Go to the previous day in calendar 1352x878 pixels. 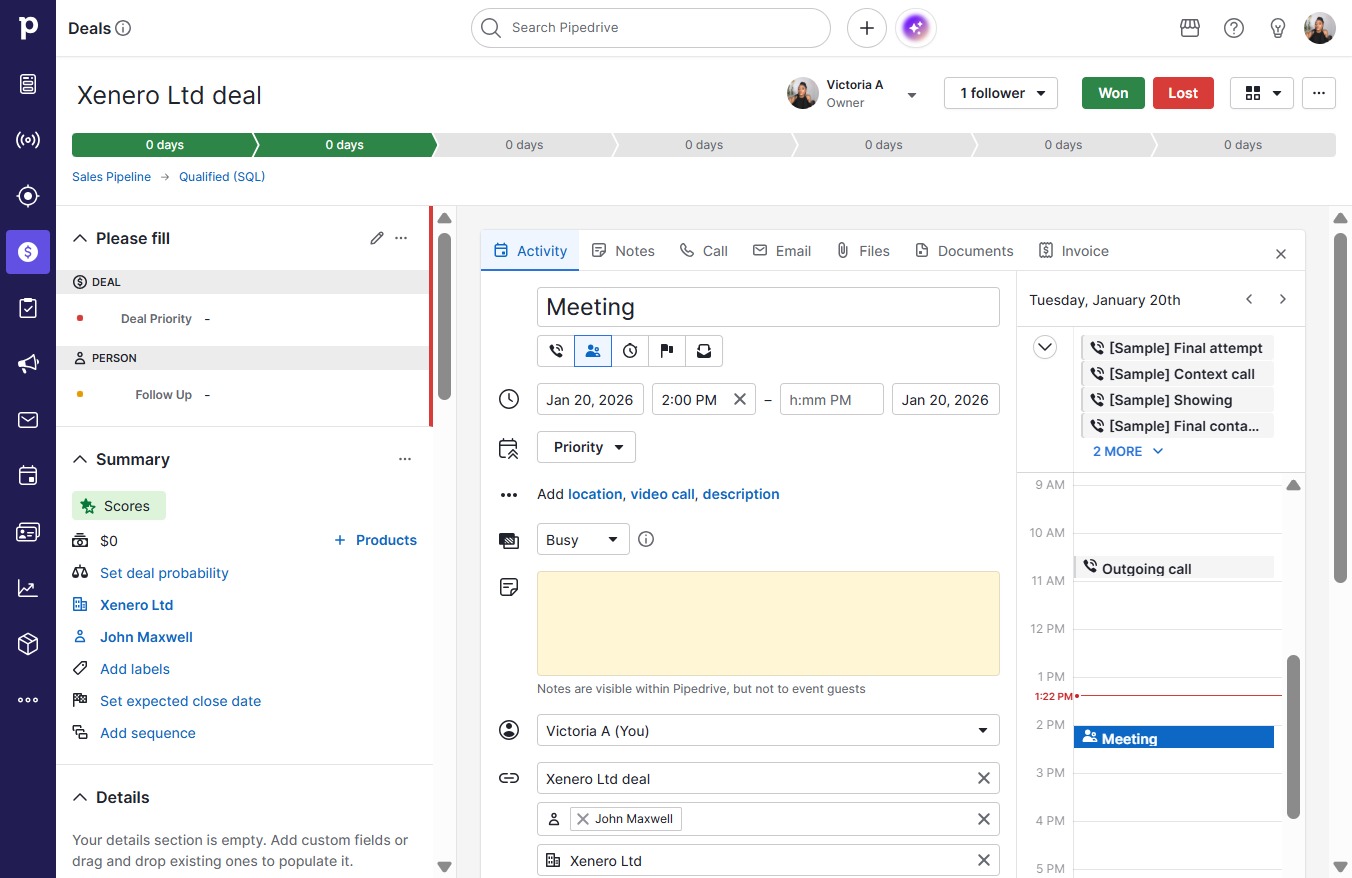(1249, 299)
